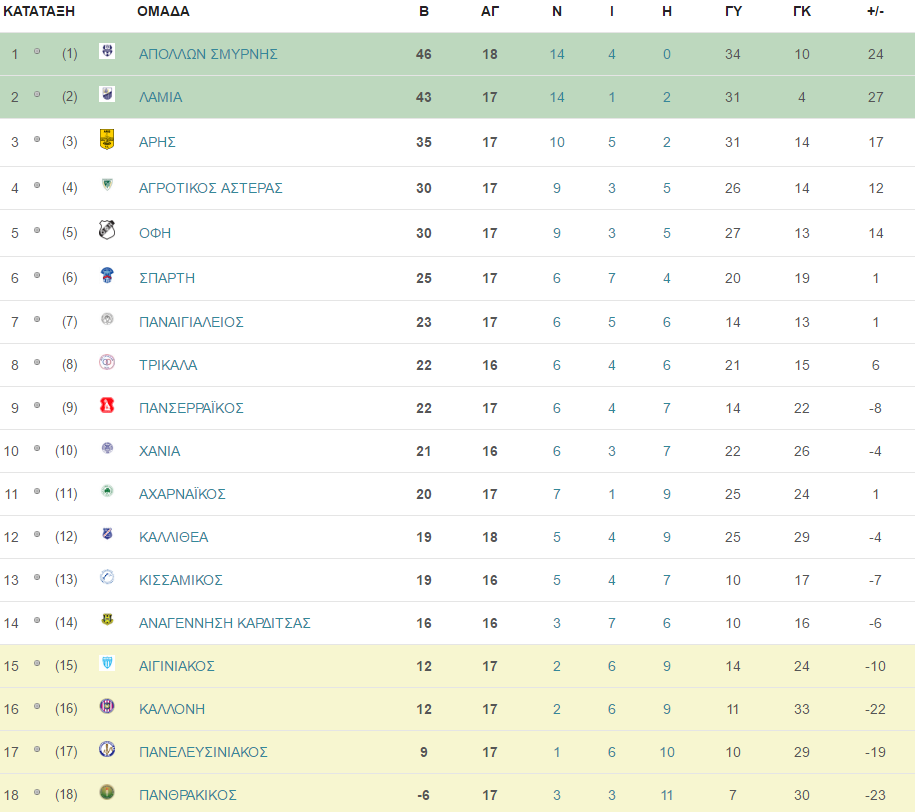This screenshot has height=812, width=917.
Task: Open the ΑΝΑΓΕΝΝΗΣΗ ΚΑΡΔΙΤΣΑΣ team link
Action: [x=225, y=623]
